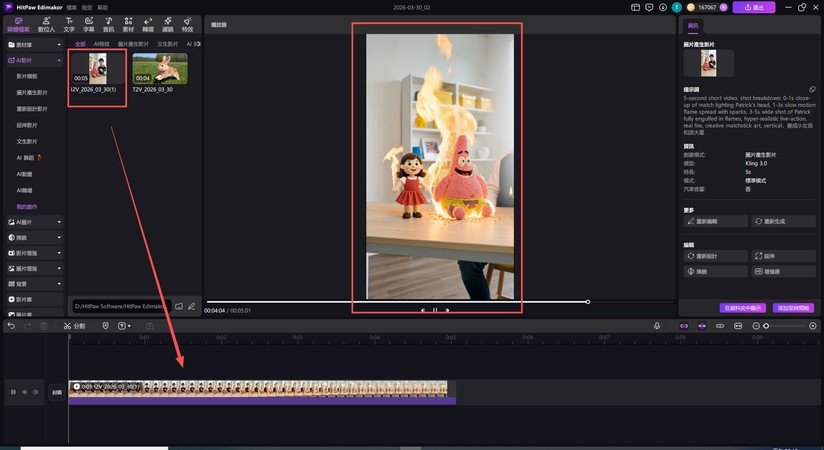Select the T2V_2026_03_30 rabbit video thumbnail
Image resolution: width=824 pixels, height=450 pixels.
pyautogui.click(x=158, y=70)
